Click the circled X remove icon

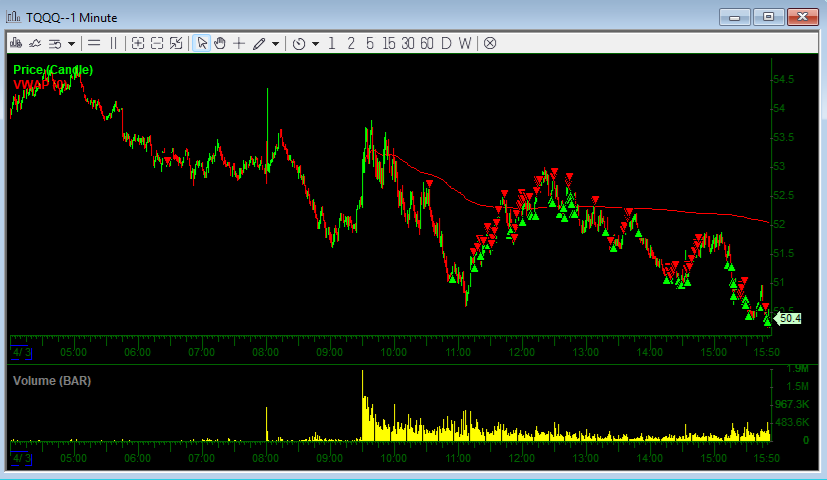(x=490, y=43)
